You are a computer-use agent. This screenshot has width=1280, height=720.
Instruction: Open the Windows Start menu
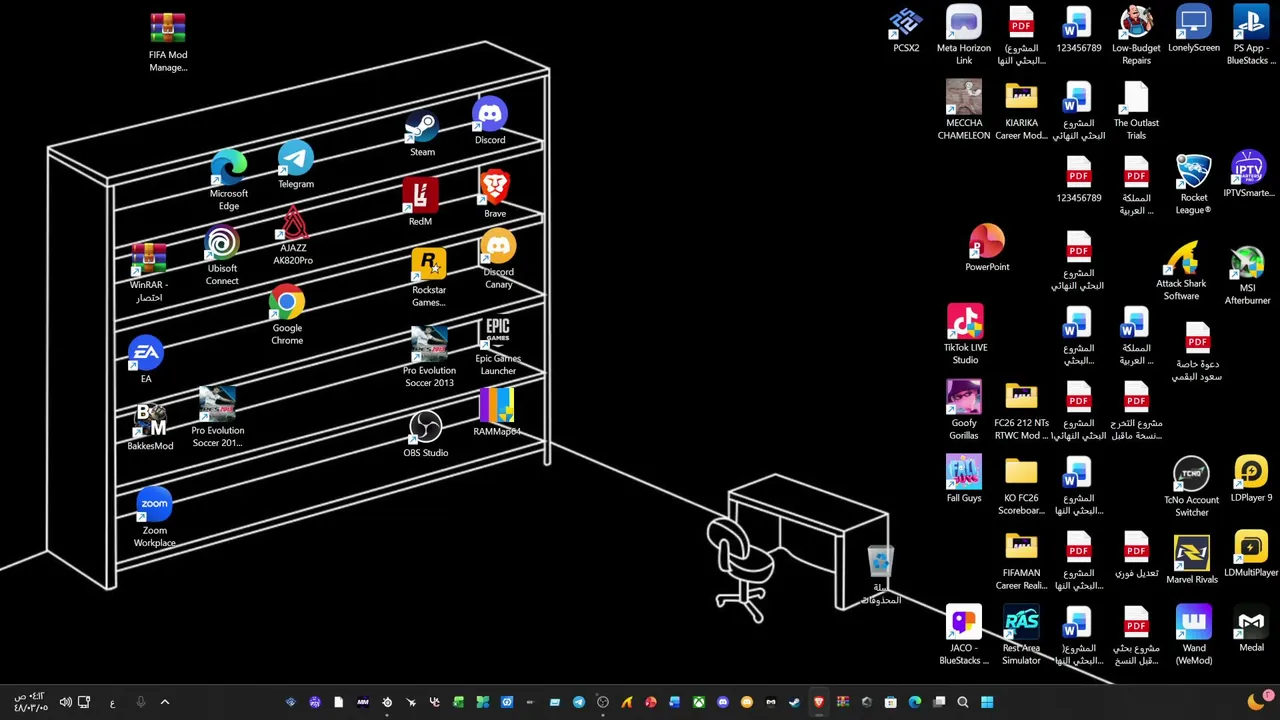click(987, 702)
